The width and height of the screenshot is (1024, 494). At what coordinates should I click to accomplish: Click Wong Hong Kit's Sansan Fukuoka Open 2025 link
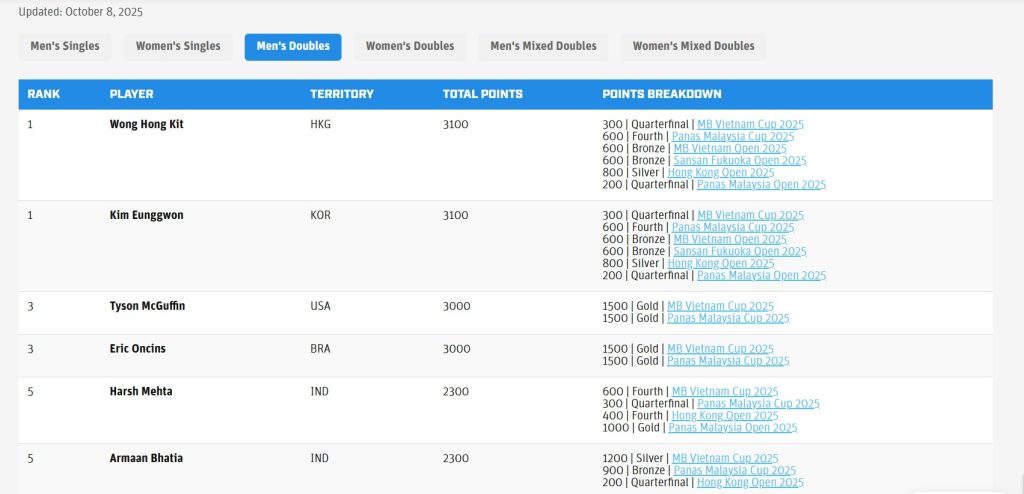coord(739,161)
